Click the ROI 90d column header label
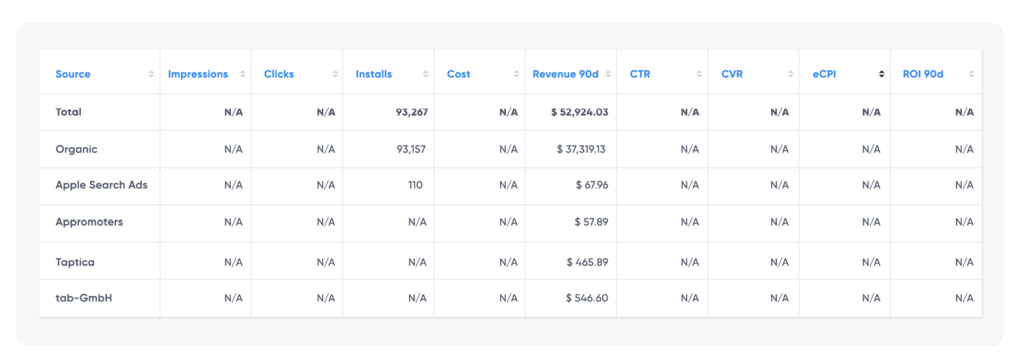The height and width of the screenshot is (362, 1024). click(923, 74)
